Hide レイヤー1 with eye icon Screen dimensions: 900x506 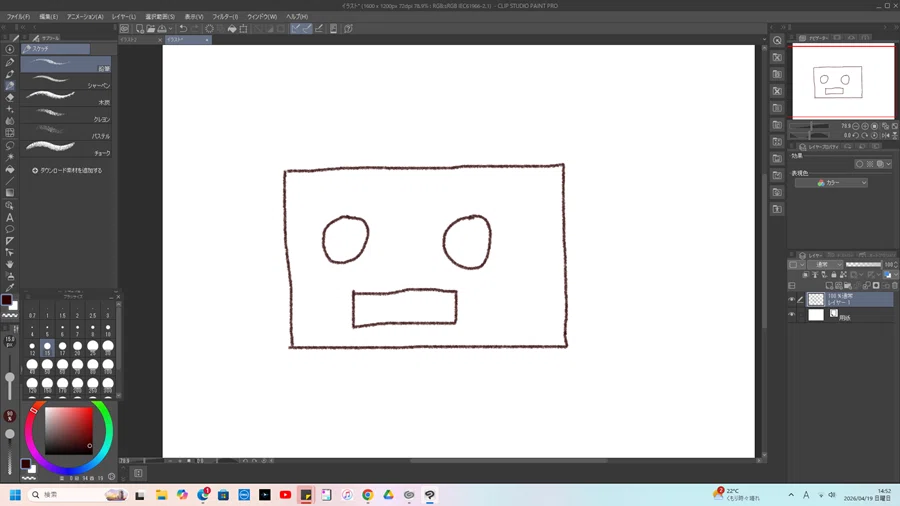792,299
